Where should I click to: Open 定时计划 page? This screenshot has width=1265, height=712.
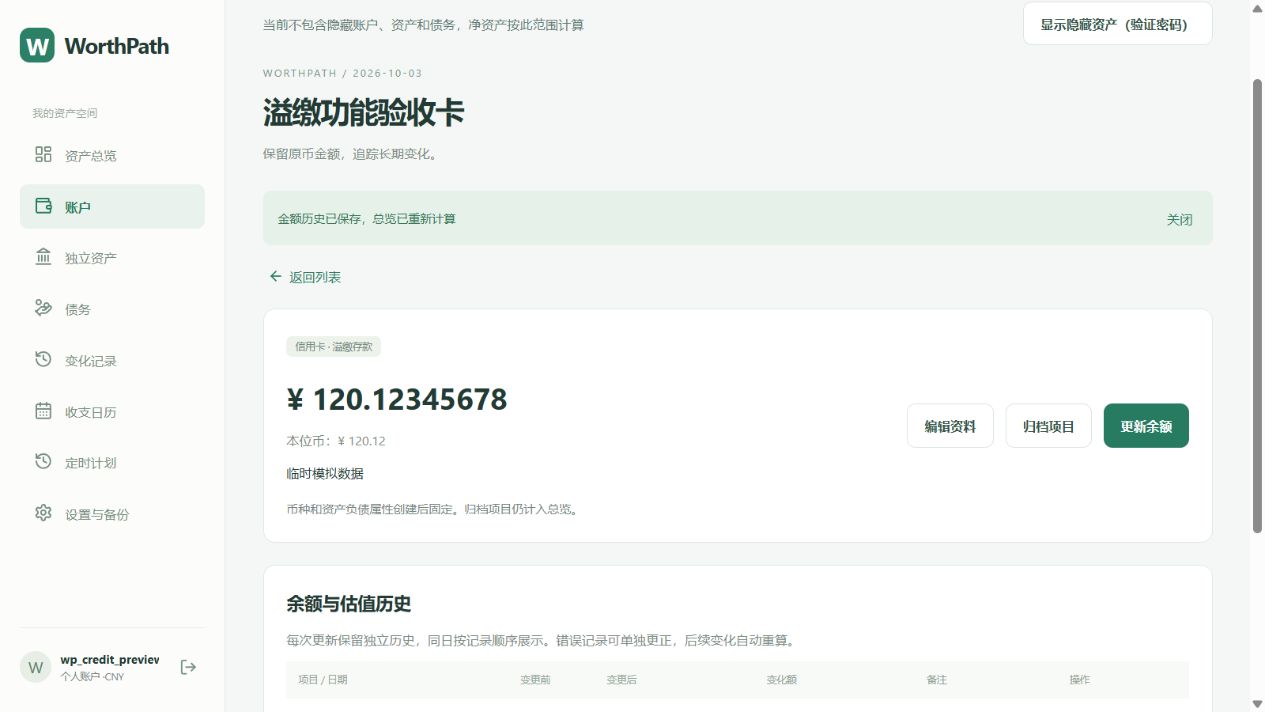click(112, 463)
